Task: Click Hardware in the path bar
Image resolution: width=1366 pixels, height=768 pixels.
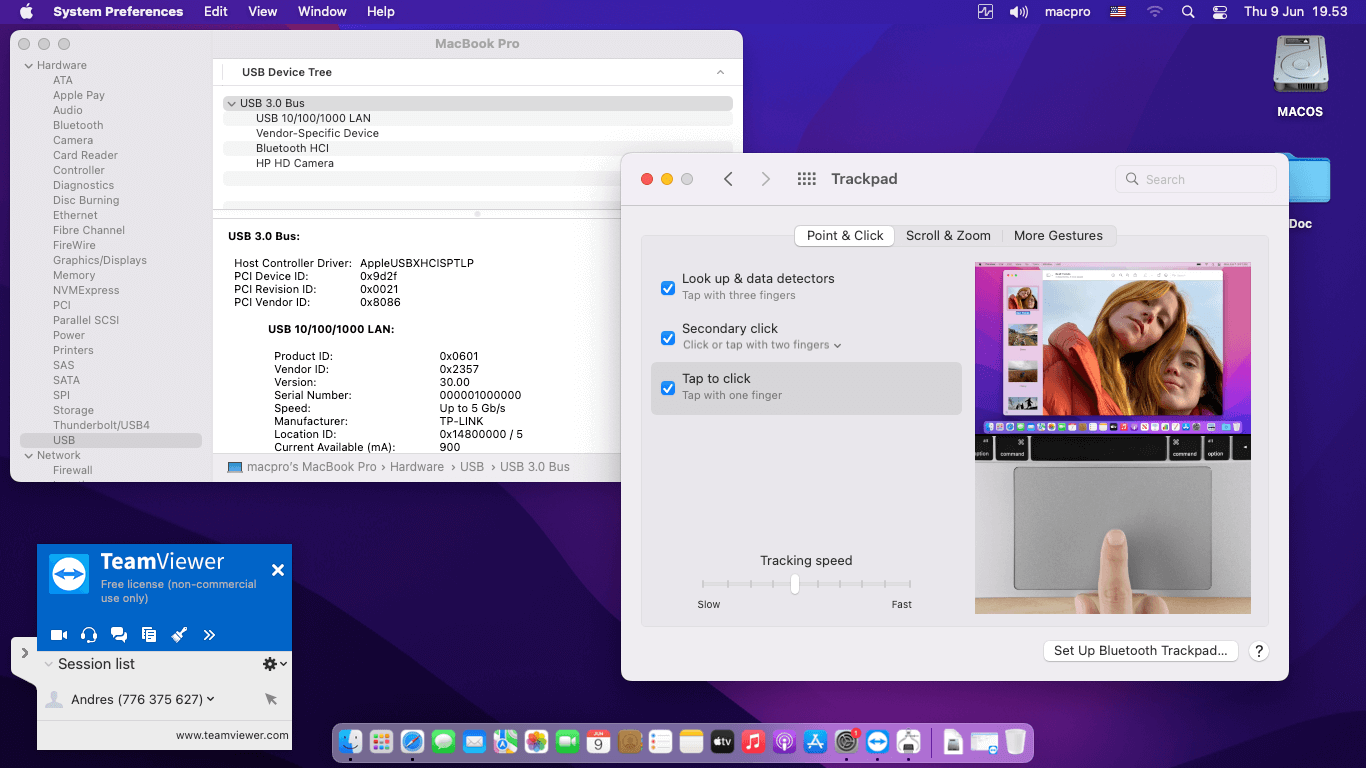Action: (417, 467)
